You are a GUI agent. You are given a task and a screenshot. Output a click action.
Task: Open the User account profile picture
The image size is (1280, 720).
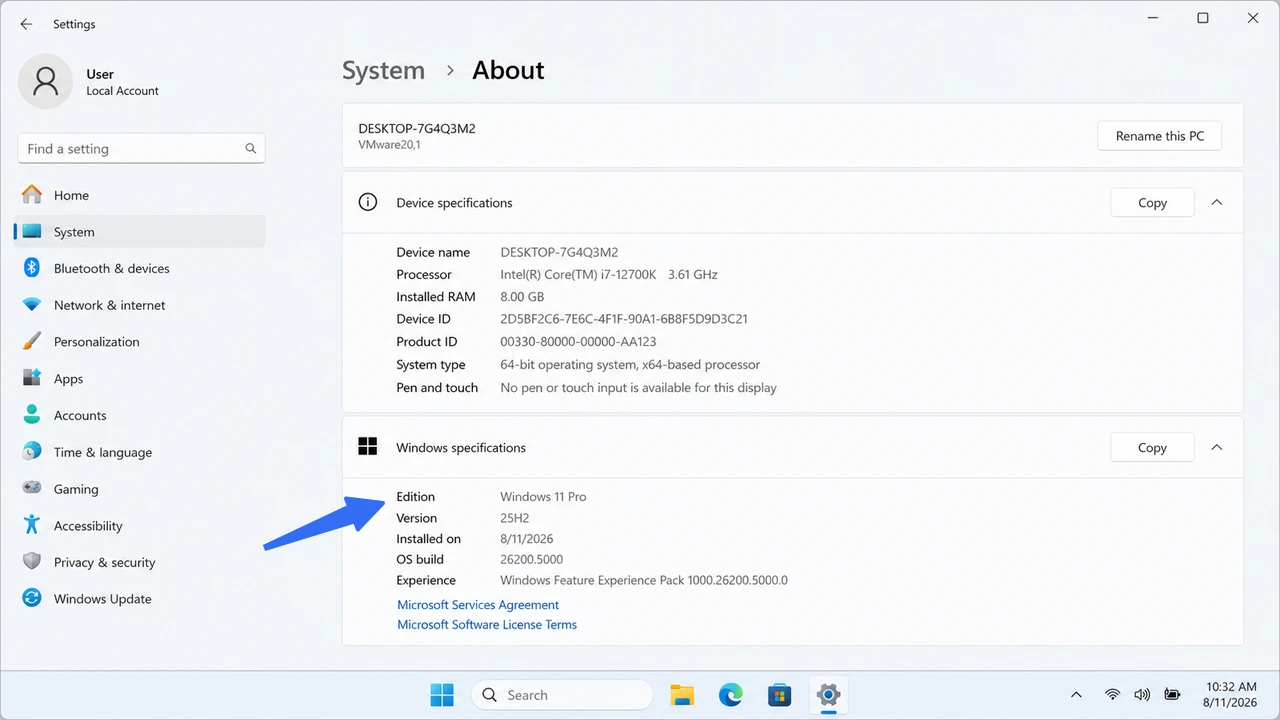(x=45, y=81)
